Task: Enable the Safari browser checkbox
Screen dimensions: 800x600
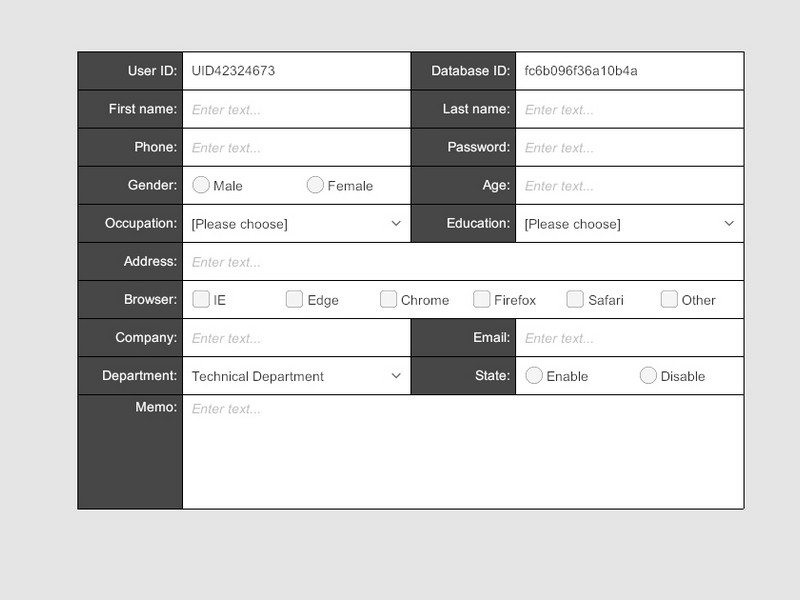Action: click(x=575, y=299)
